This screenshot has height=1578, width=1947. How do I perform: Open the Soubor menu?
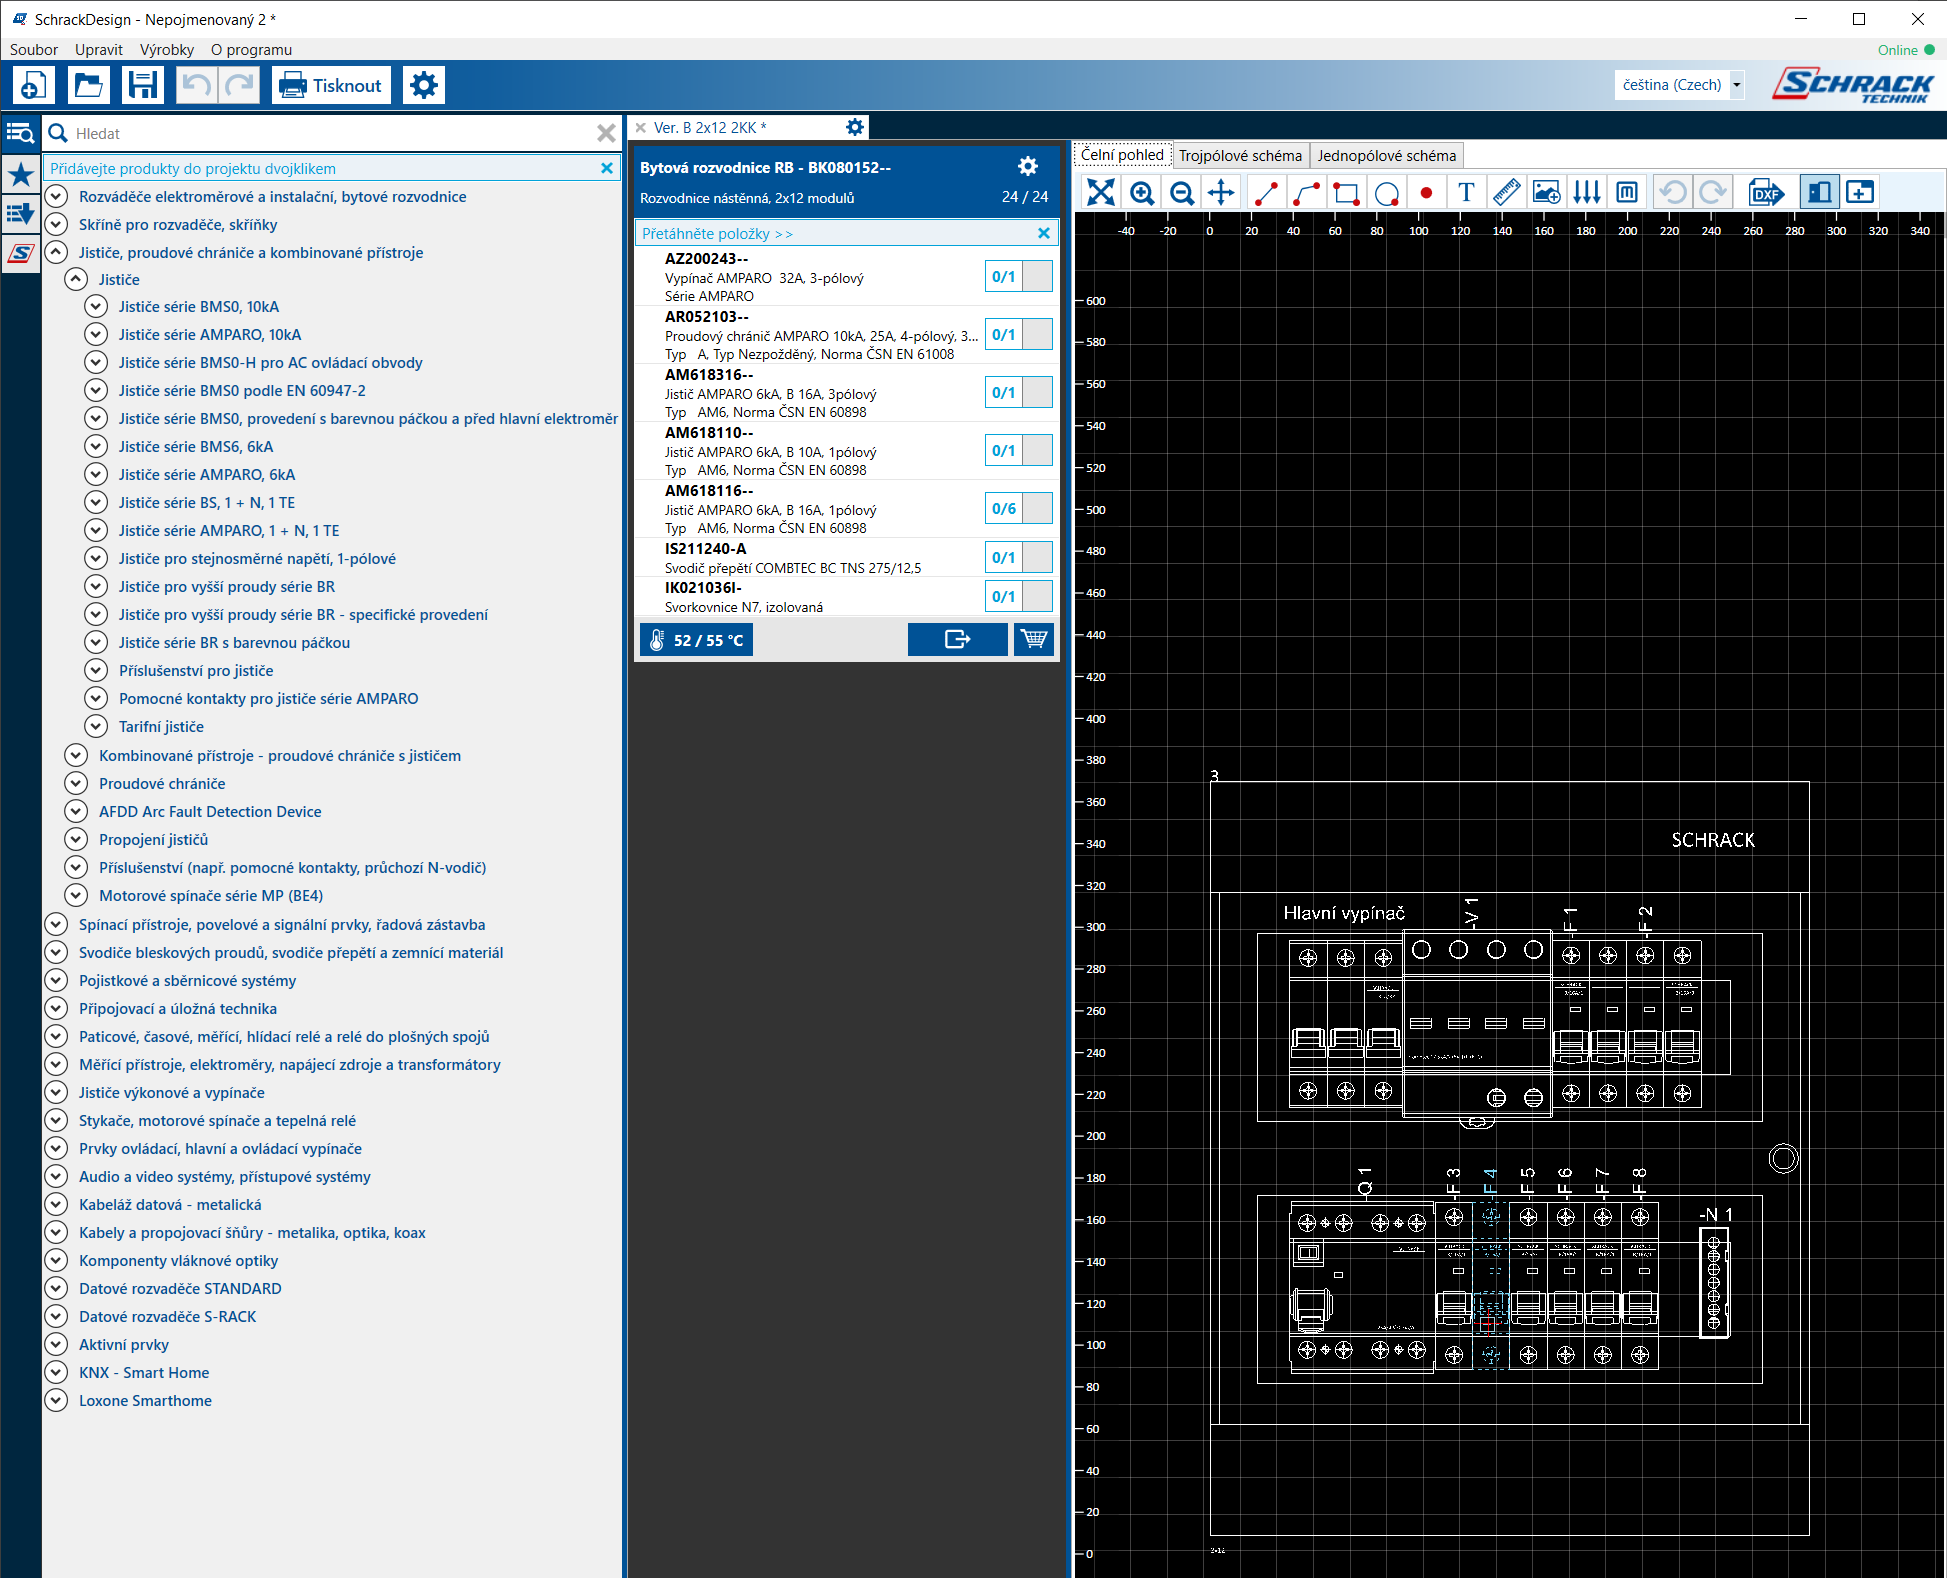click(34, 49)
